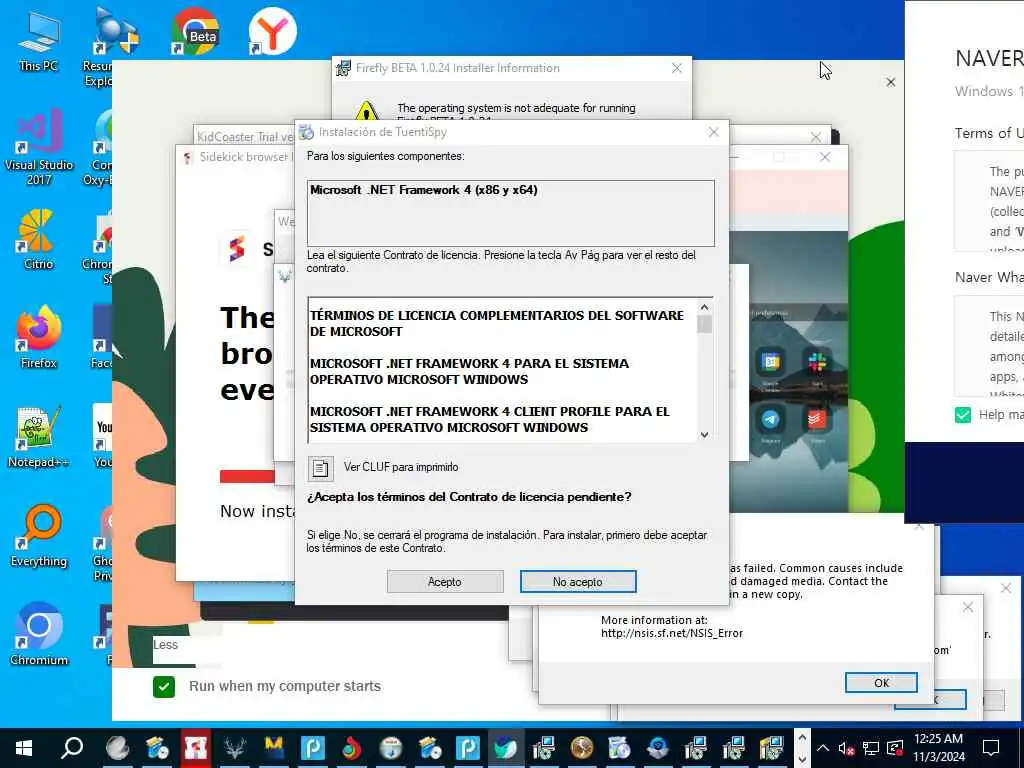Click the ¿Acepta los términos question text
The image size is (1024, 768).
tap(469, 497)
